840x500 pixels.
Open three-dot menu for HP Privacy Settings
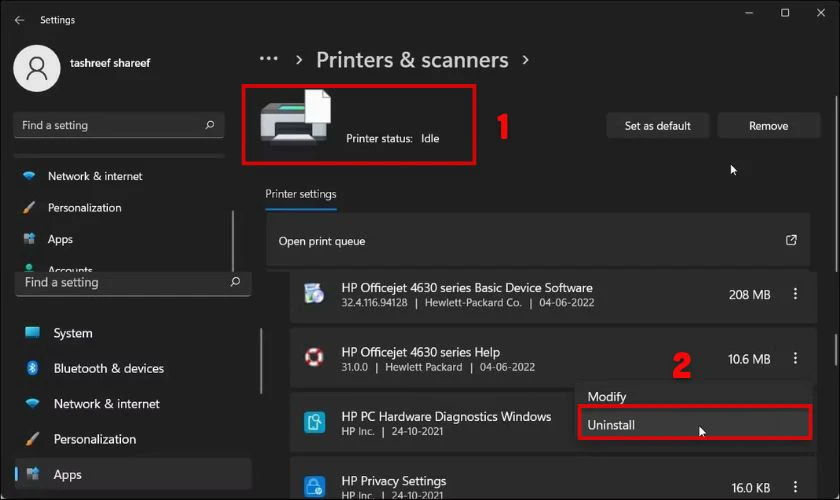795,487
